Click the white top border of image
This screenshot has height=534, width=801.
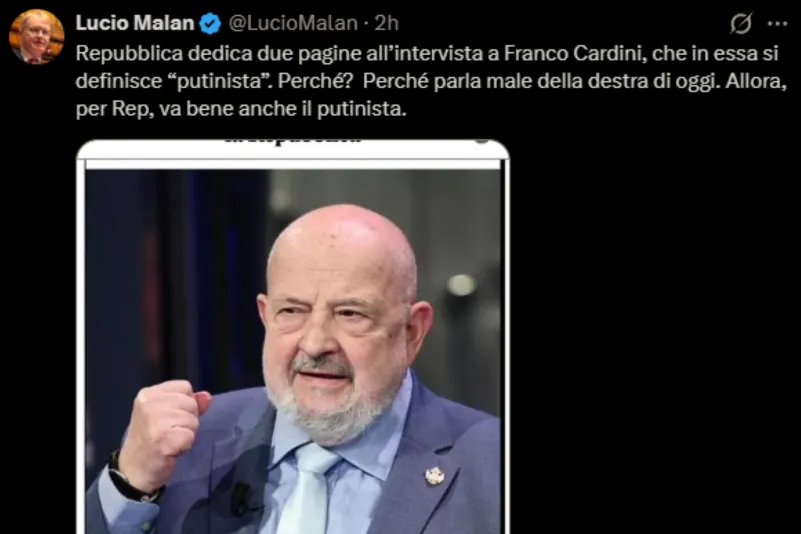click(293, 152)
